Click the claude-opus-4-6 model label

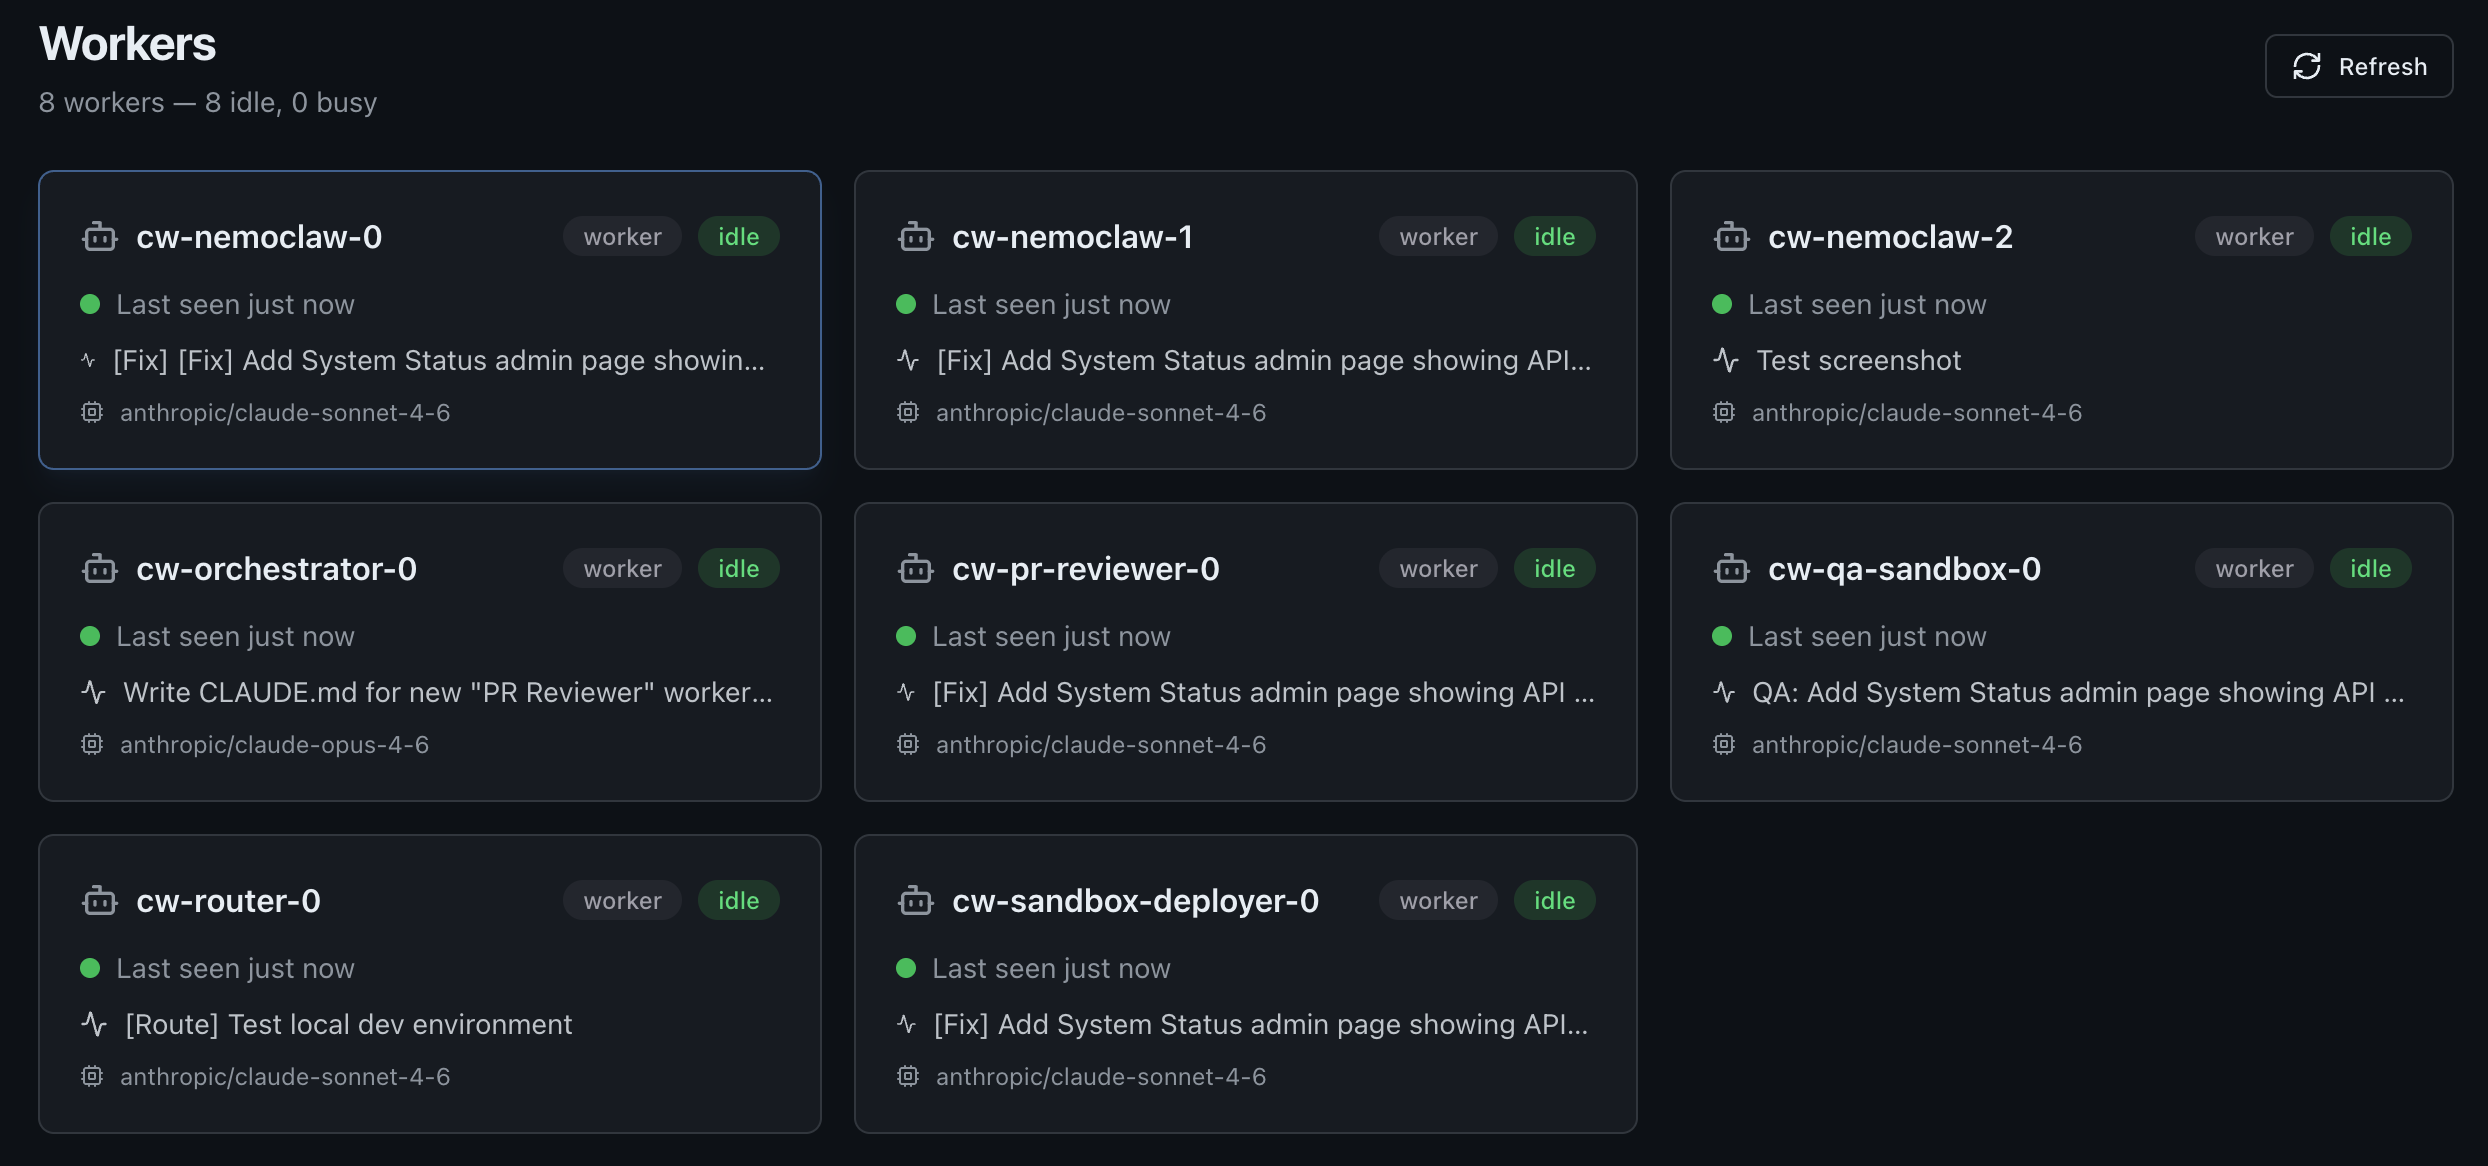274,744
